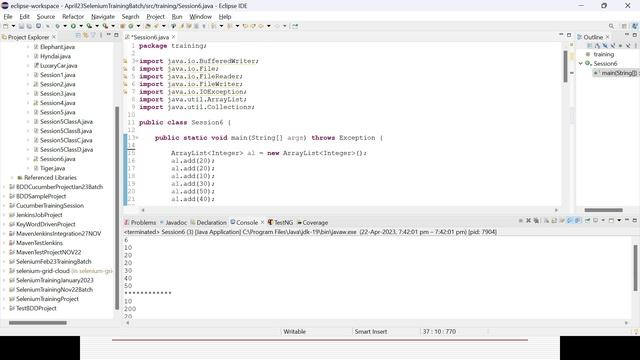Select the JenkinsJobProject project
Image resolution: width=640 pixels, height=360 pixels.
39,215
